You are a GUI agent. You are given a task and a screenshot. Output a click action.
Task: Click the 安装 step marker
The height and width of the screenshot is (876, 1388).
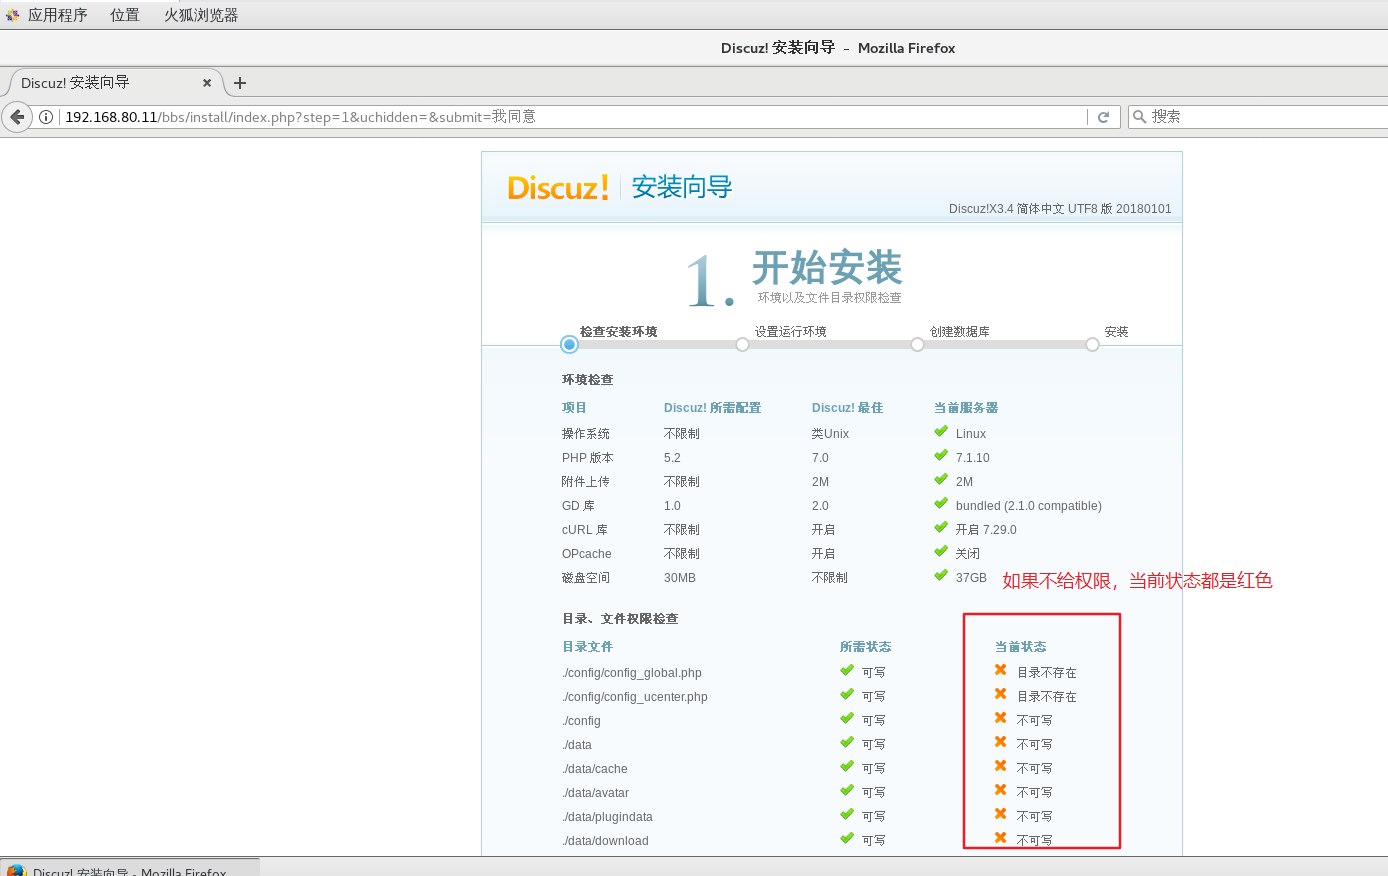coord(1092,344)
